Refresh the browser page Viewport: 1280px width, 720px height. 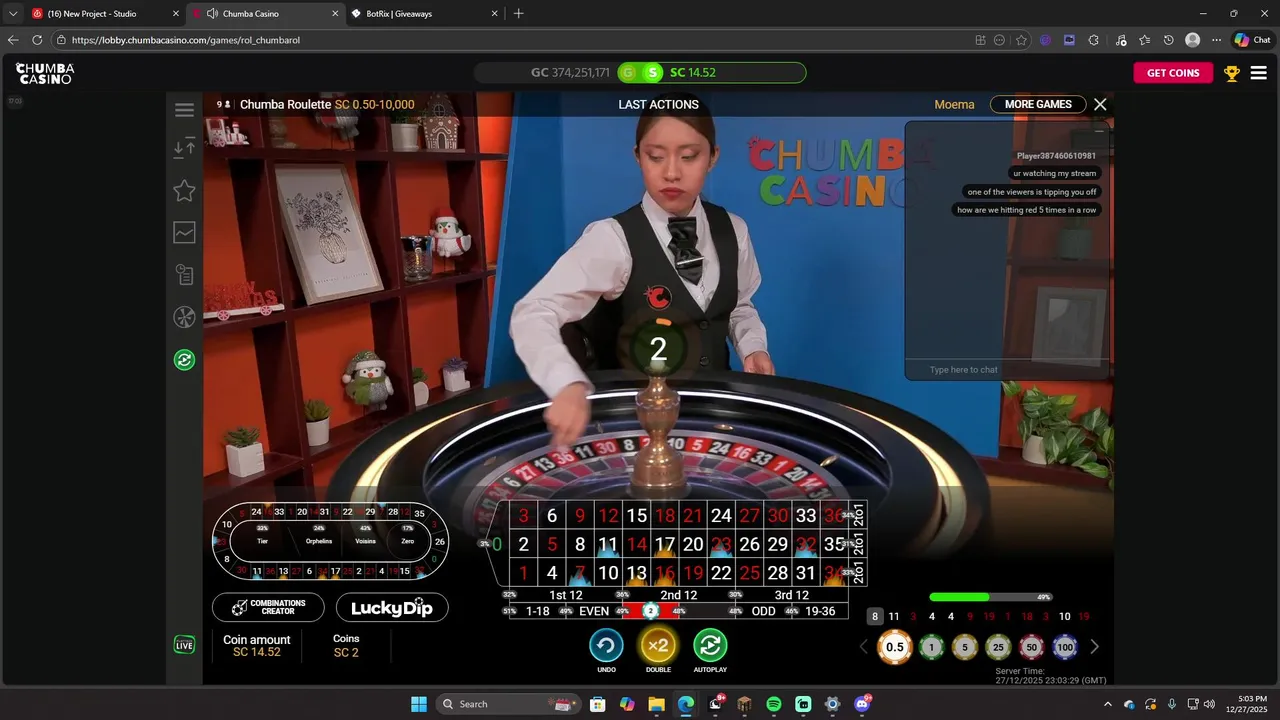click(37, 40)
